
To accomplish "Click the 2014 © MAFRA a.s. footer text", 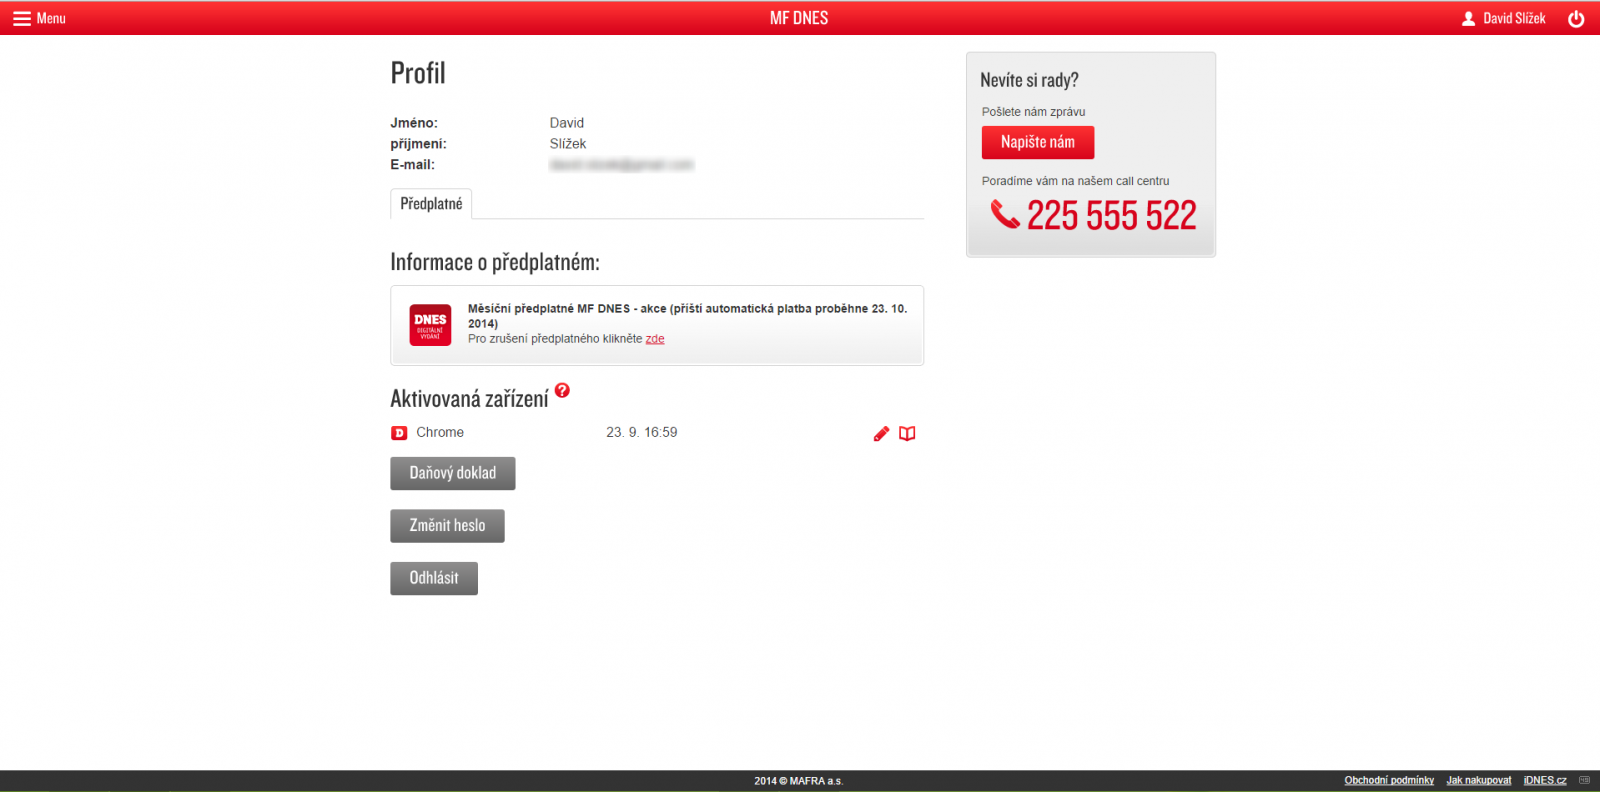I will (799, 781).
